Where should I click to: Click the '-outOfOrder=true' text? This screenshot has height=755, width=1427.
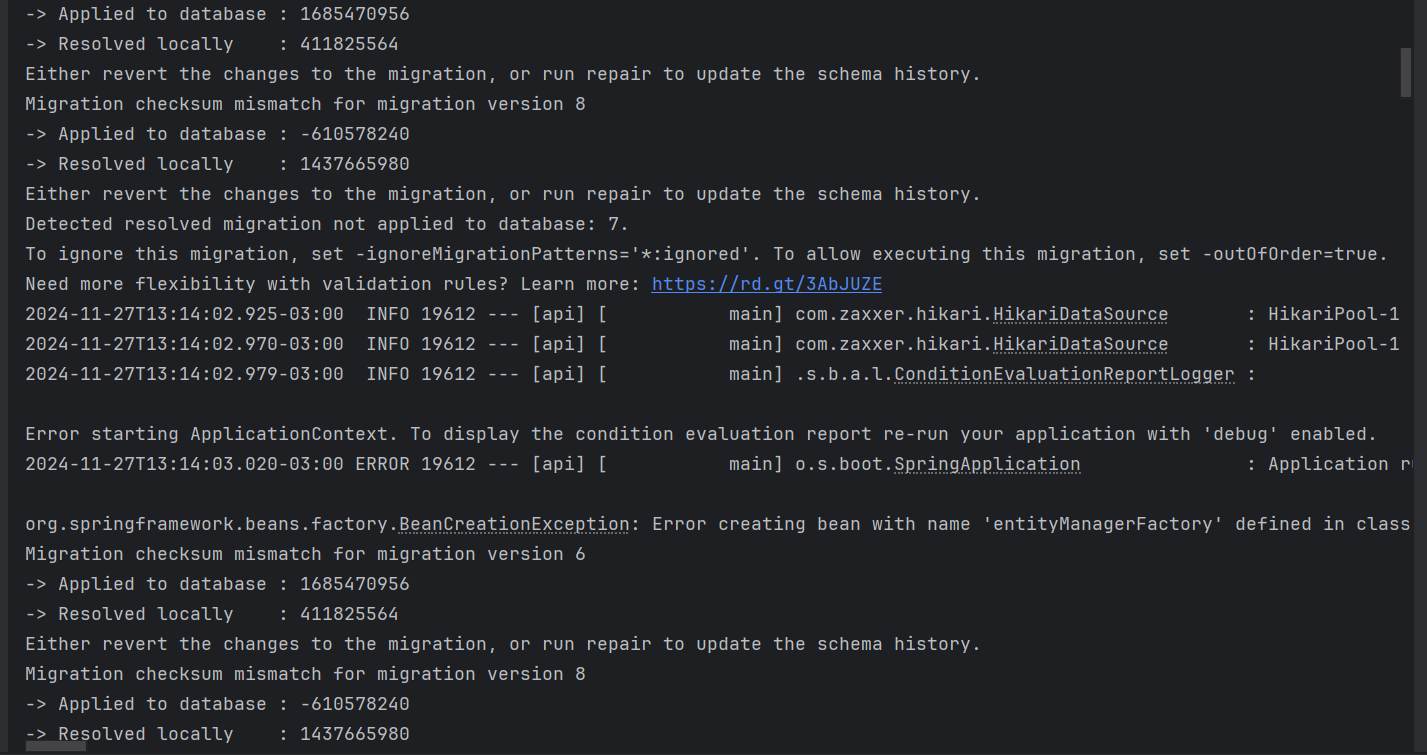pyautogui.click(x=1289, y=254)
